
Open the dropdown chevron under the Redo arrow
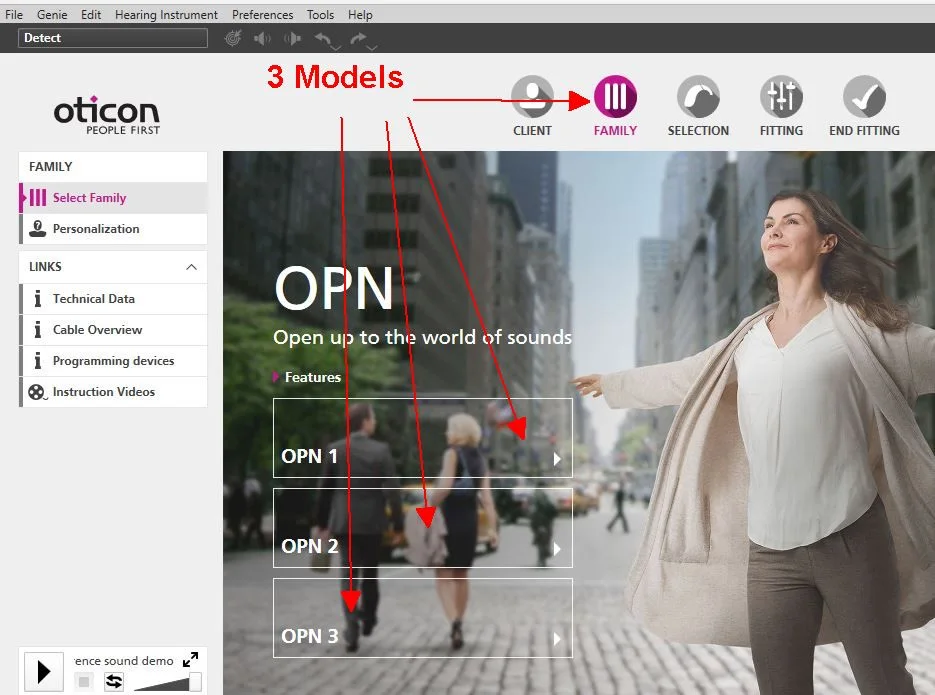372,47
